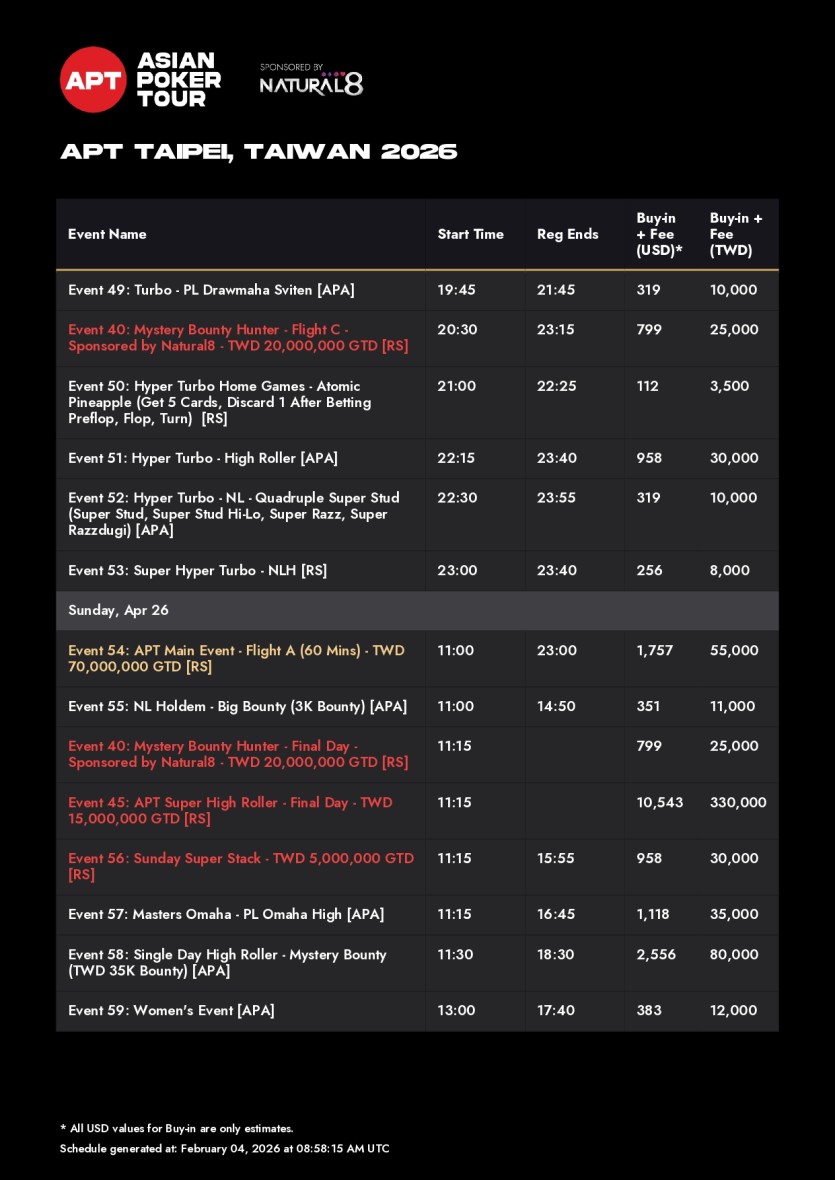This screenshot has width=835, height=1180.
Task: Click the red APT circle logo
Action: (x=93, y=80)
